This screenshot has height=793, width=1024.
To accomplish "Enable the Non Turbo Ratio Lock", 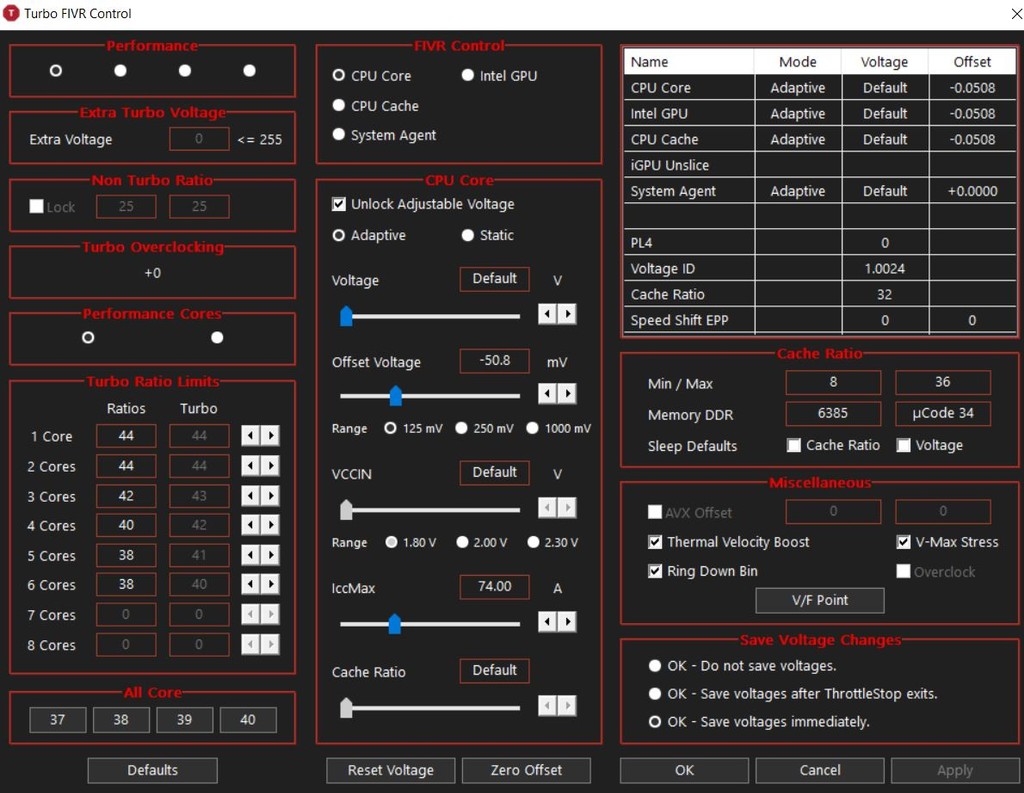I will [x=37, y=206].
